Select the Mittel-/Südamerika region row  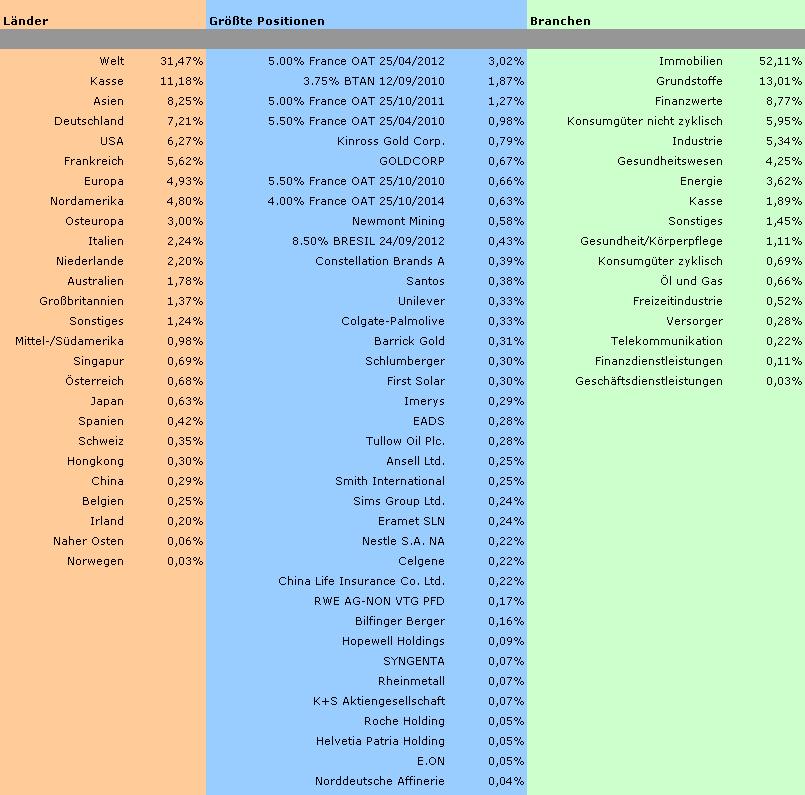point(69,341)
